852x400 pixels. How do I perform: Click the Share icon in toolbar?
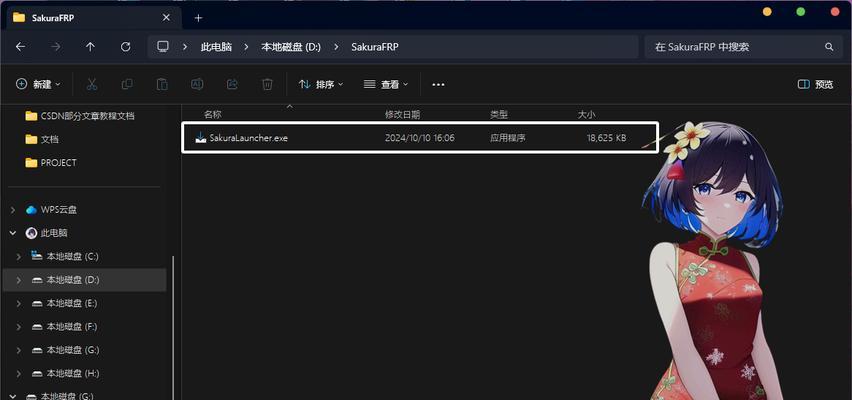[232, 84]
